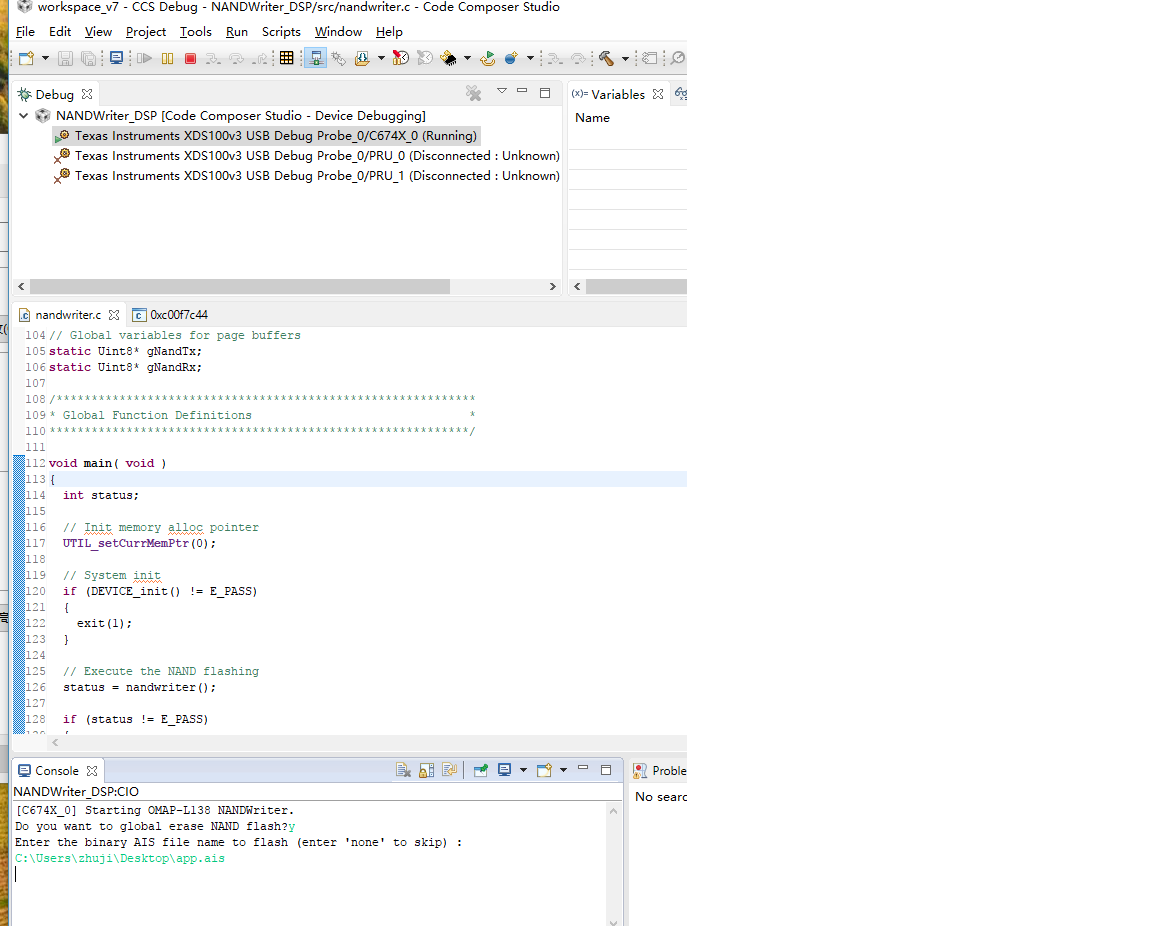Click the Clear Console icon
1152x926 pixels.
click(x=403, y=770)
